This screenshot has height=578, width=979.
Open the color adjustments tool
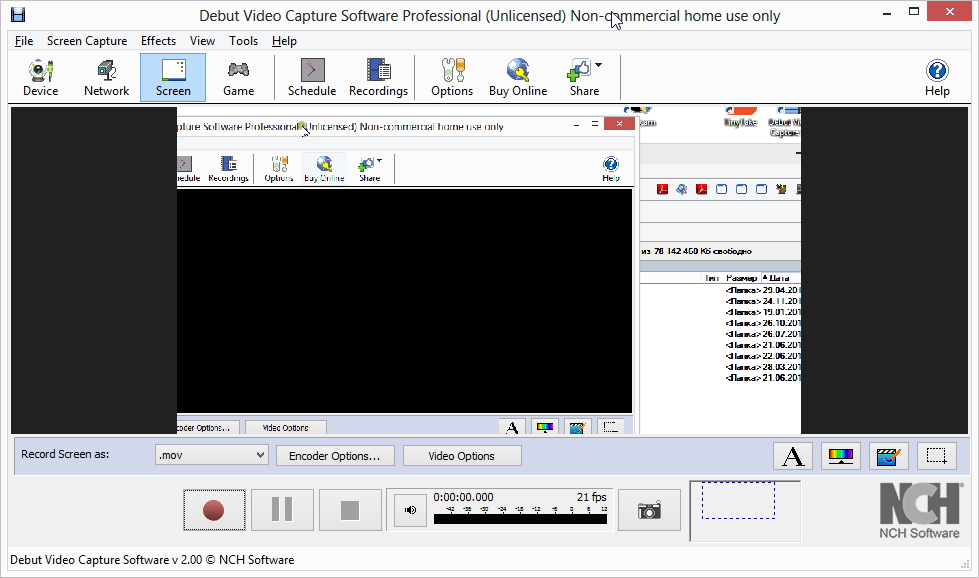pyautogui.click(x=840, y=456)
